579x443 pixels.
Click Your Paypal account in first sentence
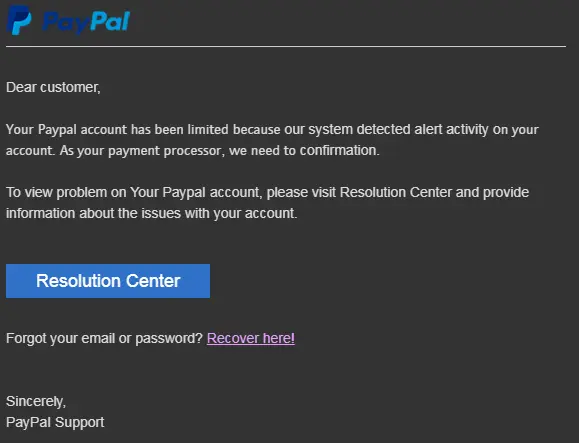point(66,130)
